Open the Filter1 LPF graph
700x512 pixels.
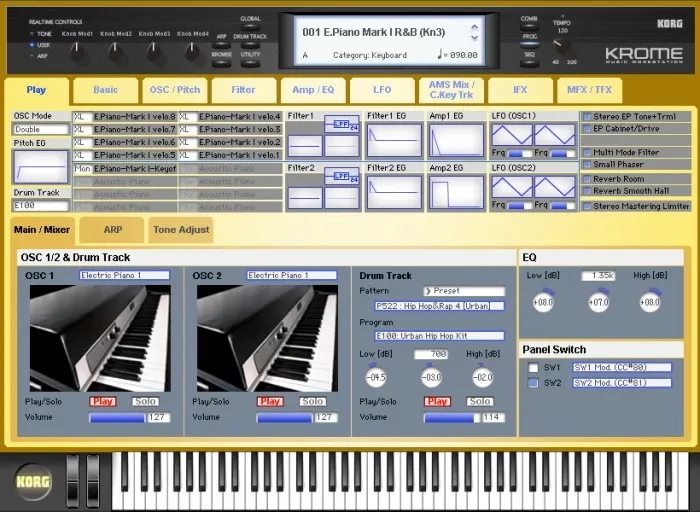(341, 124)
